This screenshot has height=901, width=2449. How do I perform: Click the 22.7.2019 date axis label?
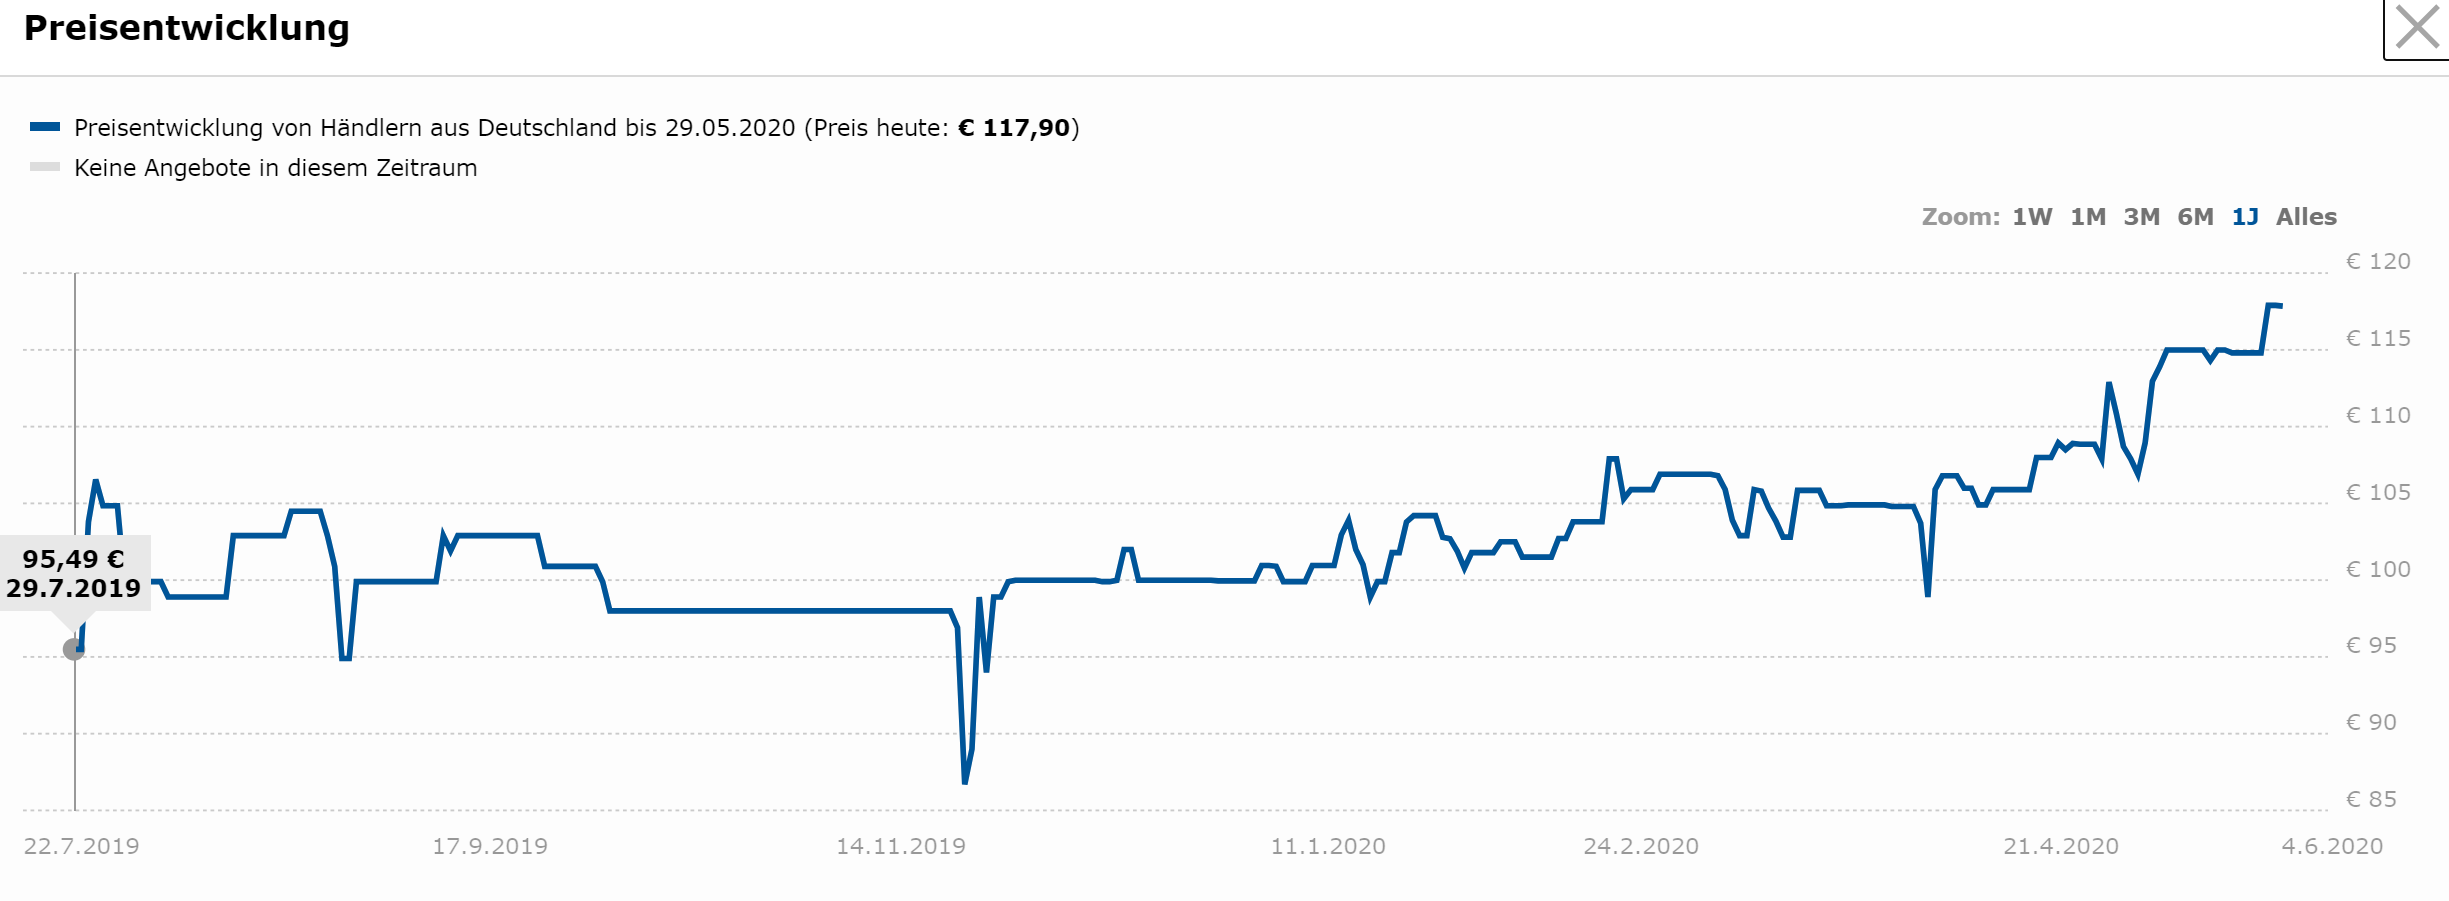81,847
